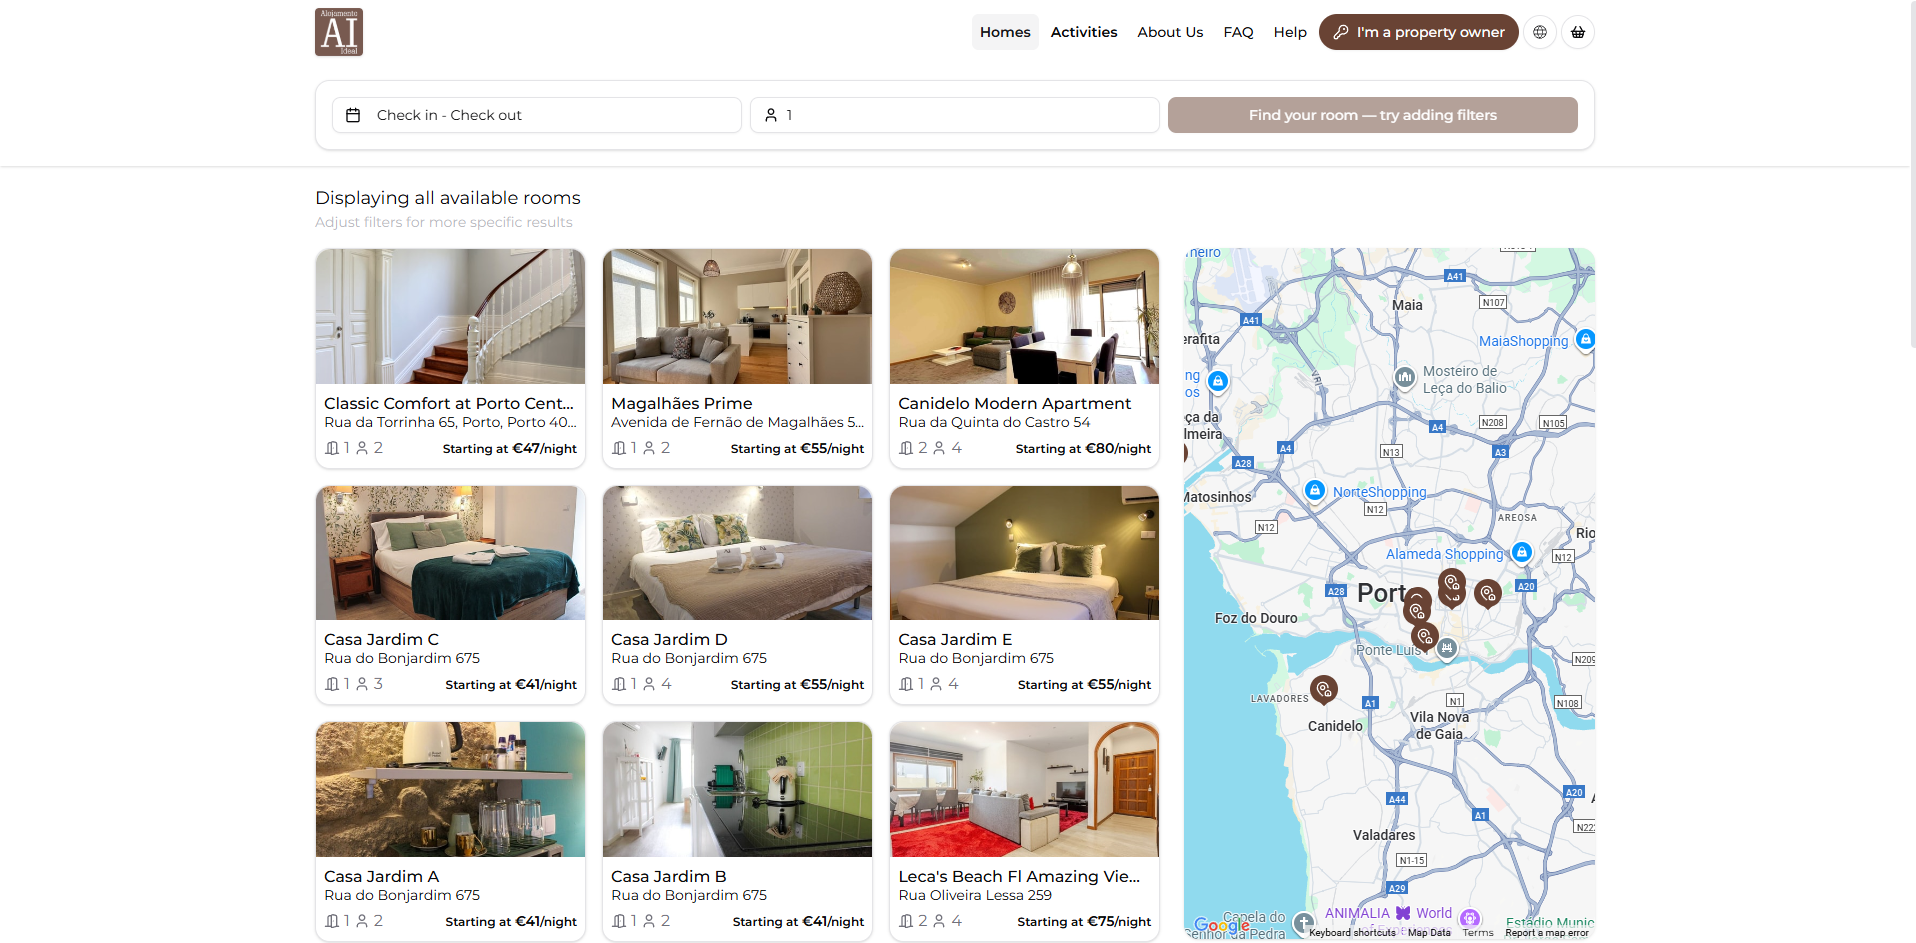Click the NorteShopping map pin
This screenshot has height=943, width=1916.
(1315, 490)
